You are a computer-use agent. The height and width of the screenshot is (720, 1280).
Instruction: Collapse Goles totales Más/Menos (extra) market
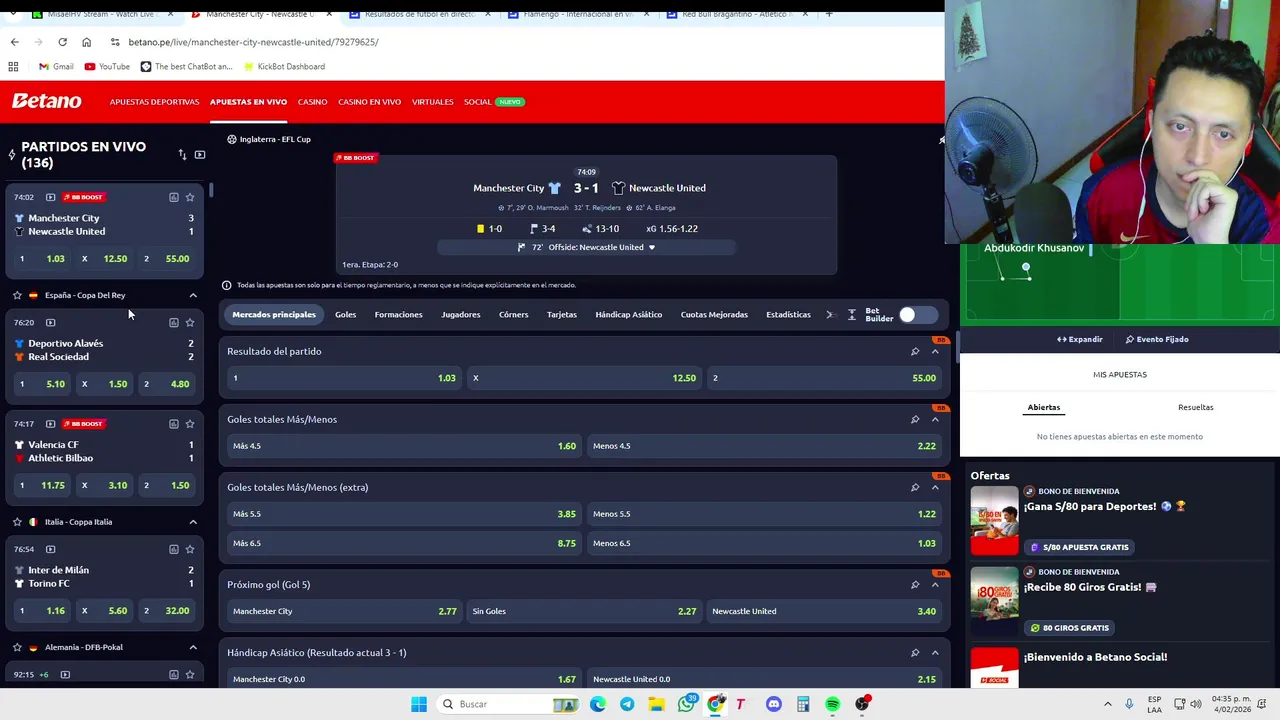point(935,487)
